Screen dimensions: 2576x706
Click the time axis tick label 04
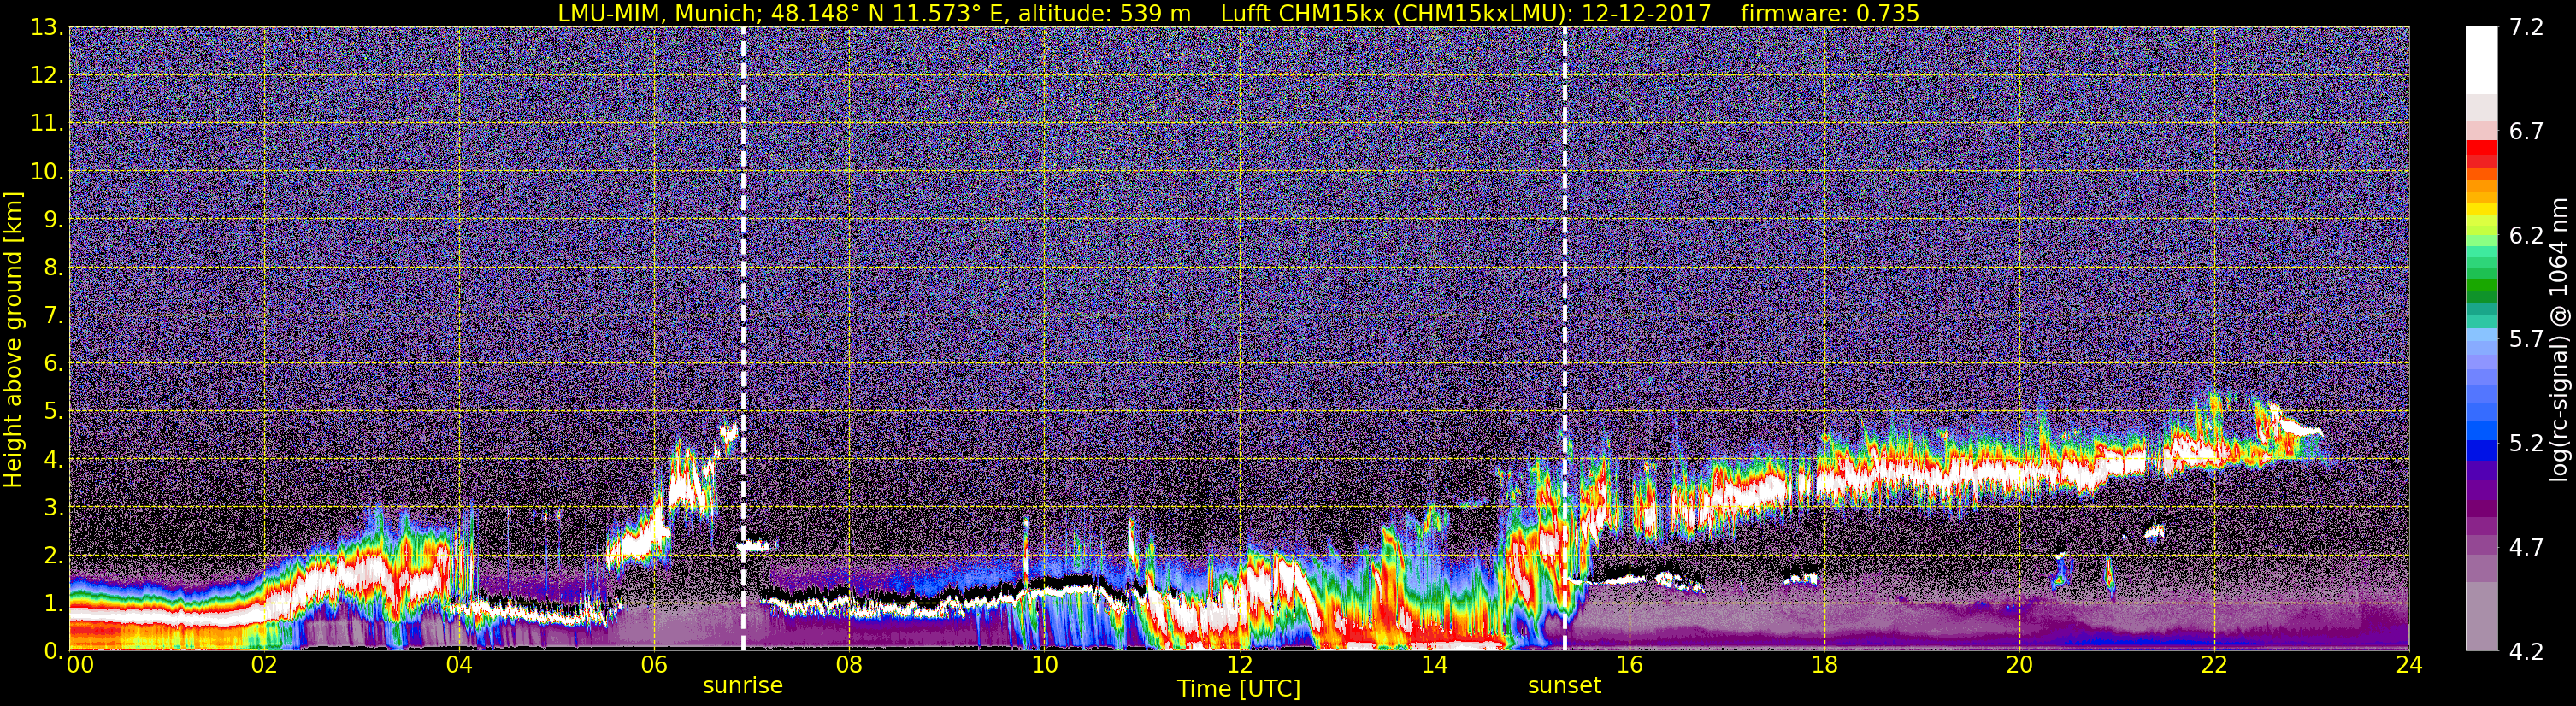pyautogui.click(x=459, y=665)
